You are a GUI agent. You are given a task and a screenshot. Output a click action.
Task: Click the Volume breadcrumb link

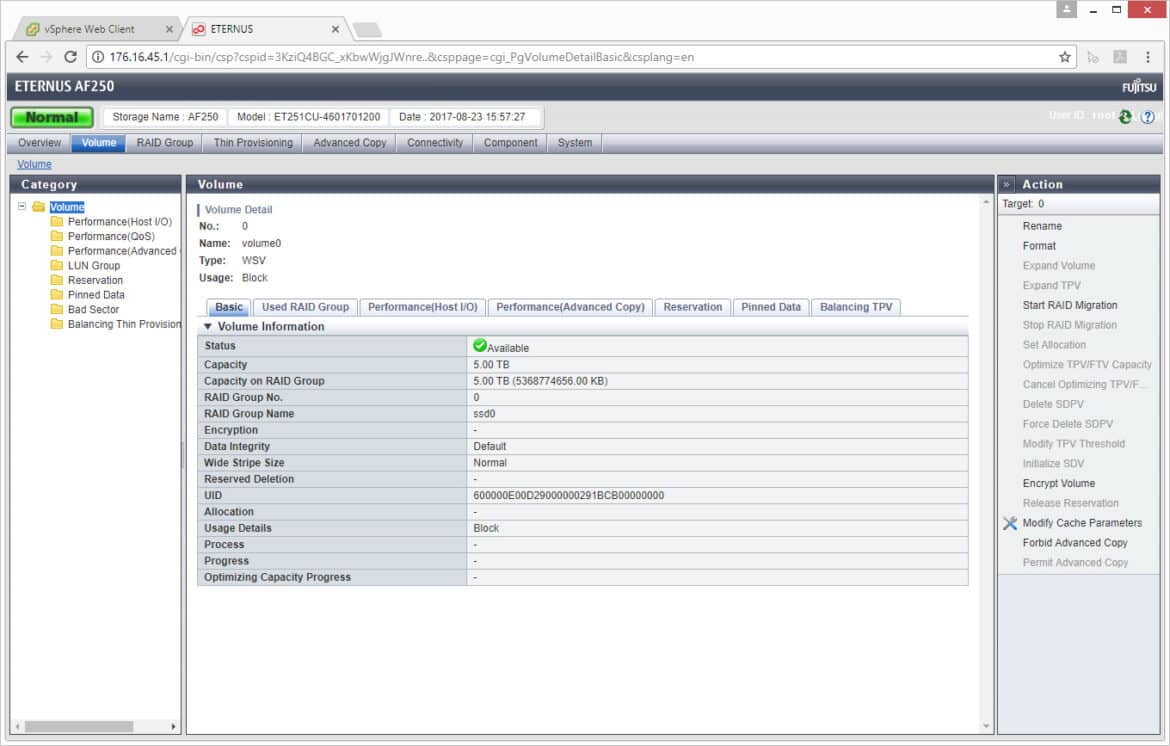tap(34, 164)
